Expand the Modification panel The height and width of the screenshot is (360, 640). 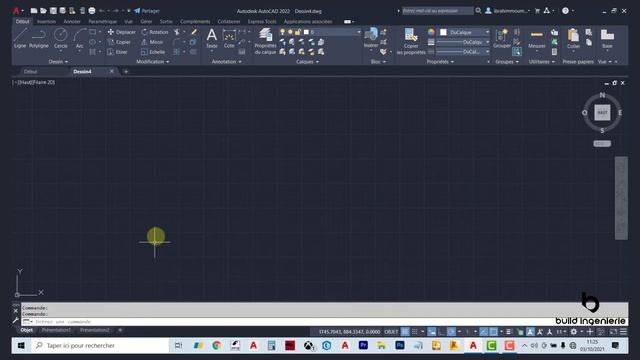click(x=153, y=62)
